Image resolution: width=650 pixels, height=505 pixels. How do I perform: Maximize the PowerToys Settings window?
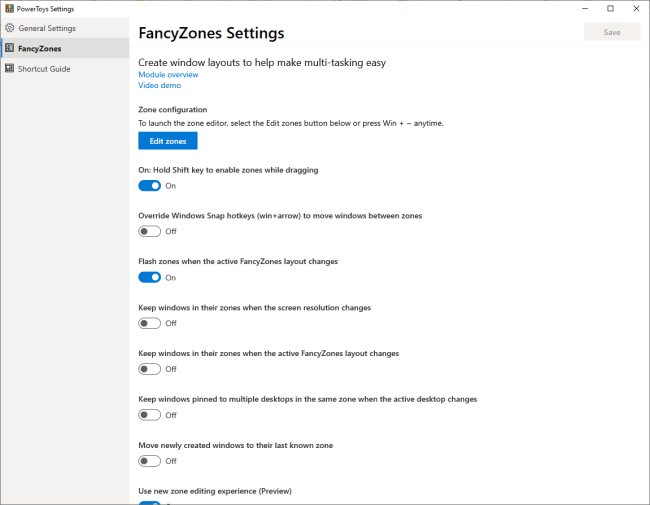pyautogui.click(x=610, y=8)
